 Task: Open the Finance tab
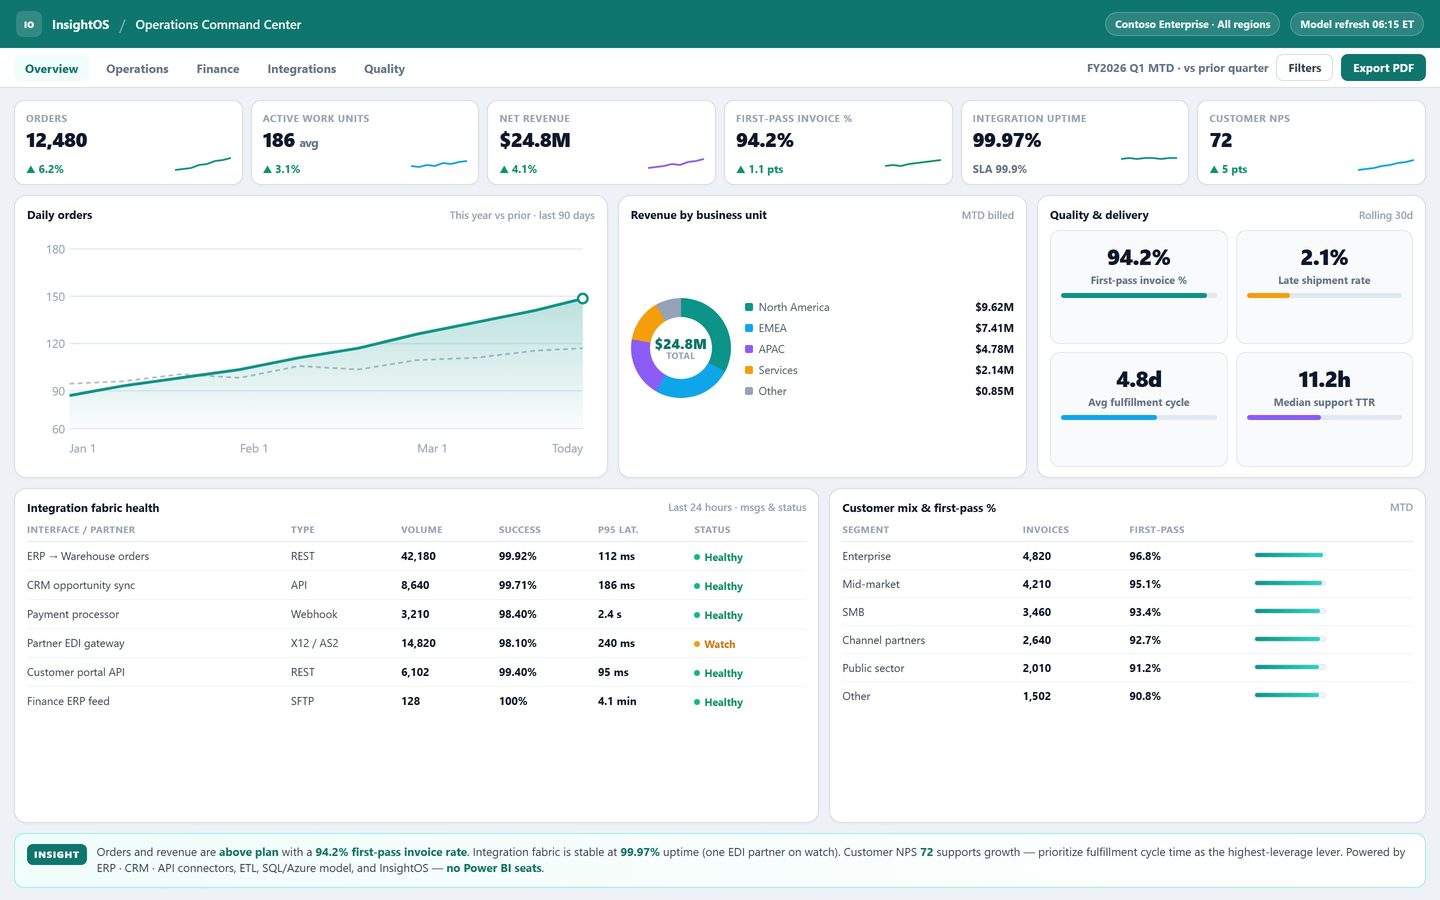coord(218,69)
